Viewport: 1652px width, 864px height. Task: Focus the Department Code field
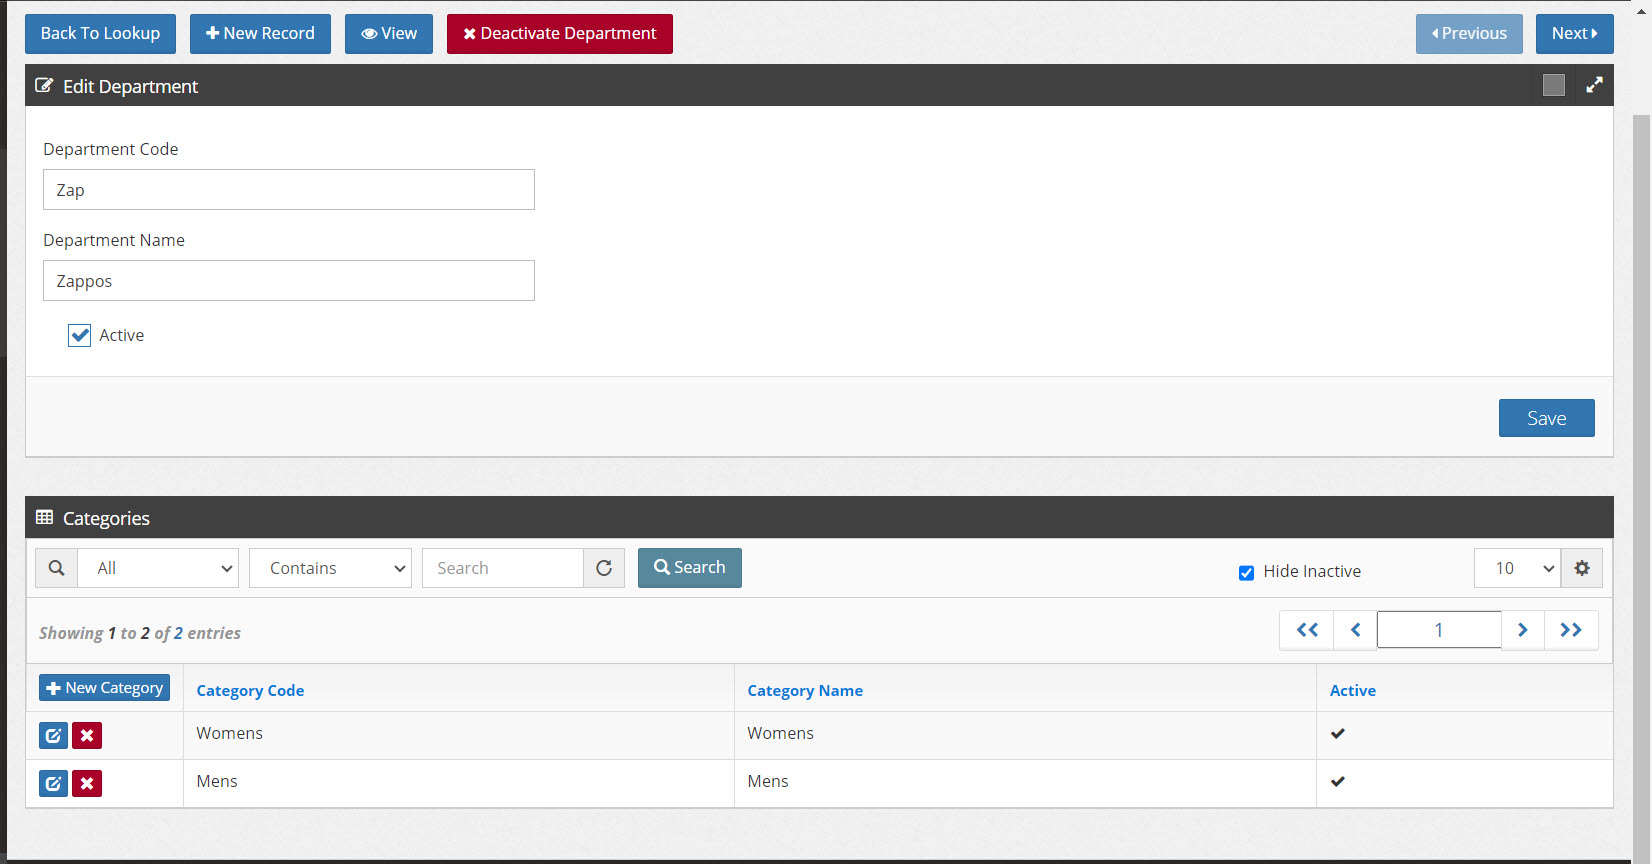tap(289, 190)
